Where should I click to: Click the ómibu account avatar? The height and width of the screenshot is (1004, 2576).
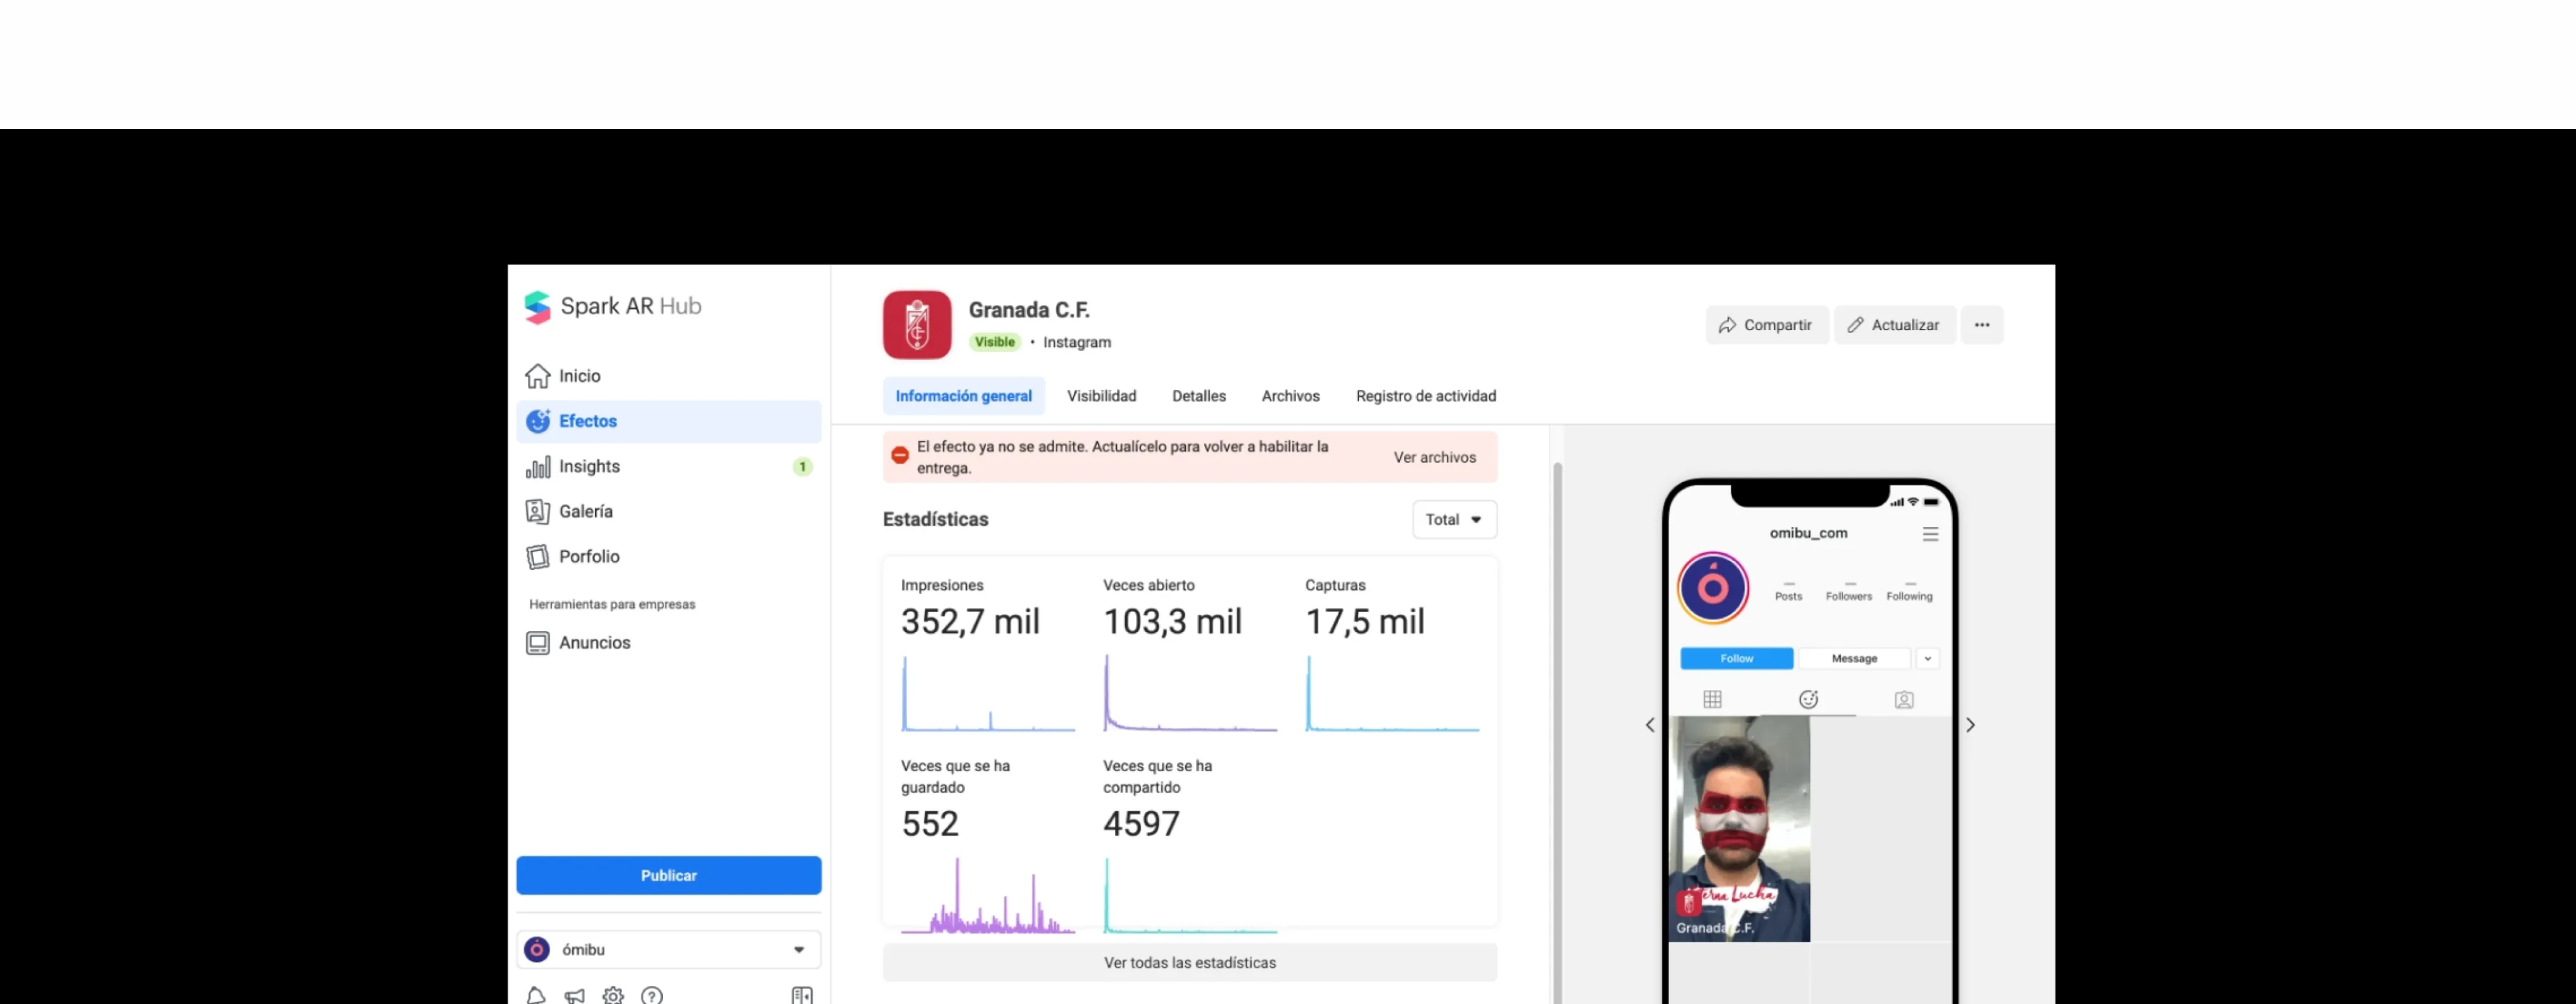(x=537, y=950)
